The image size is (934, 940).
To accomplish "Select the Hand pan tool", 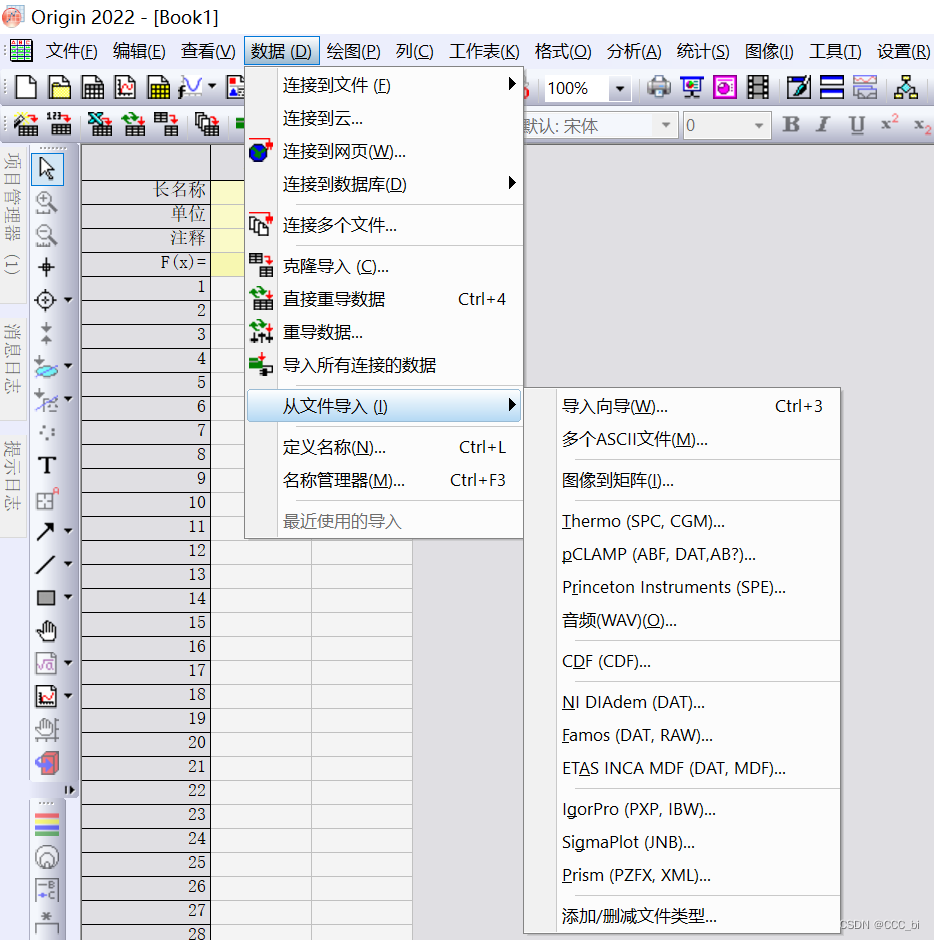I will [47, 630].
